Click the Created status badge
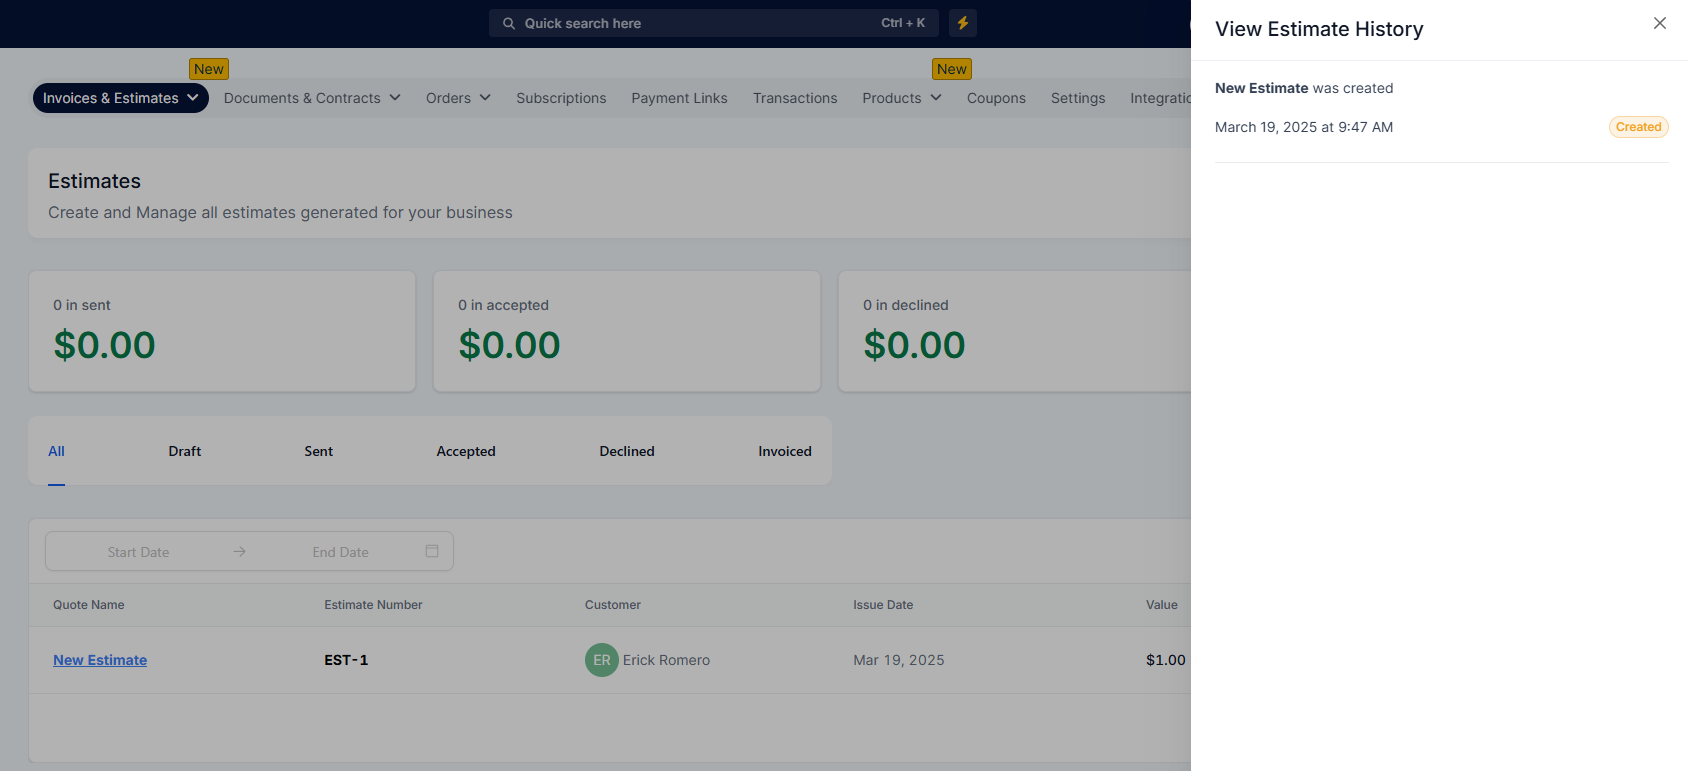The height and width of the screenshot is (771, 1688). [x=1638, y=127]
